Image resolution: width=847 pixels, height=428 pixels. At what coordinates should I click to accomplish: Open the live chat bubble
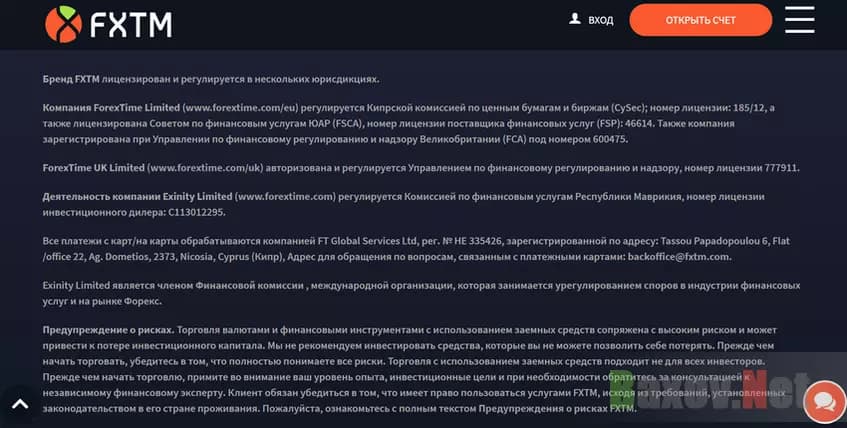825,400
